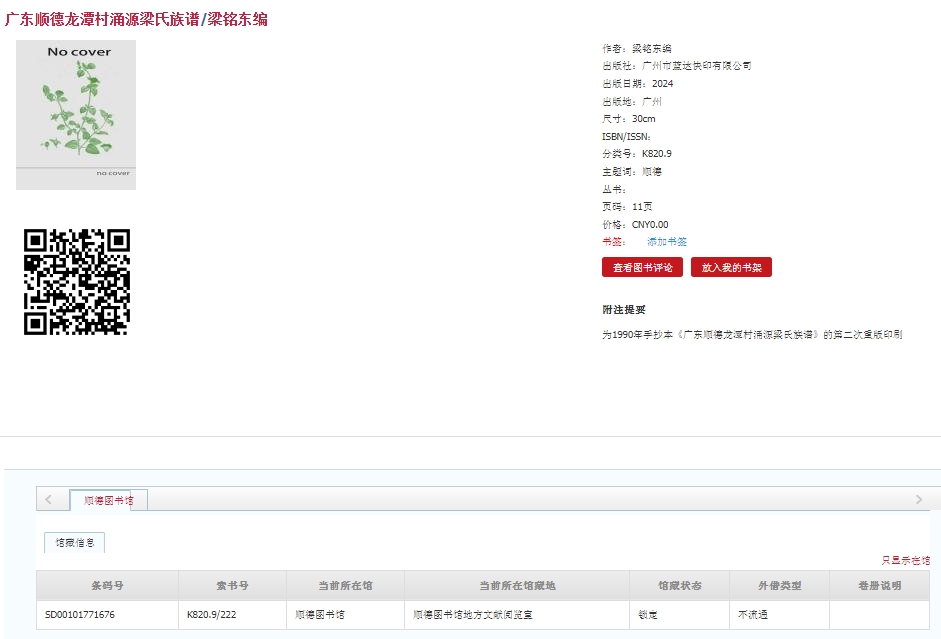Open the 查看图书评论 button
Image resolution: width=941 pixels, height=639 pixels.
642,268
